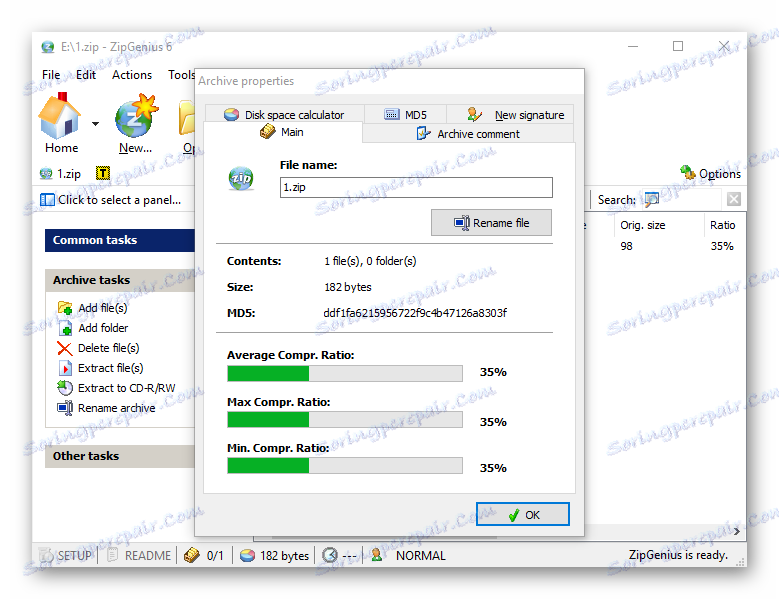Click the New archive toolbar icon
The height and width of the screenshot is (599, 779).
coord(136,115)
